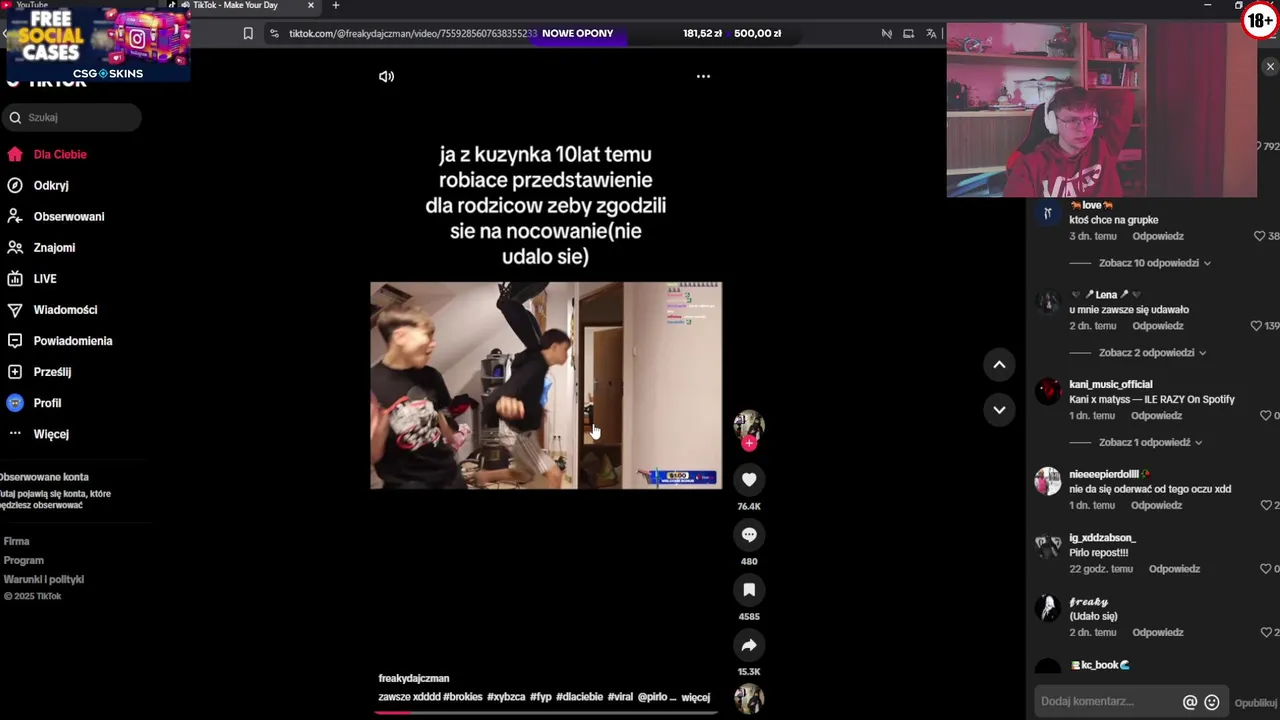Seek on the video progress bar
The image size is (1280, 720).
(545, 712)
